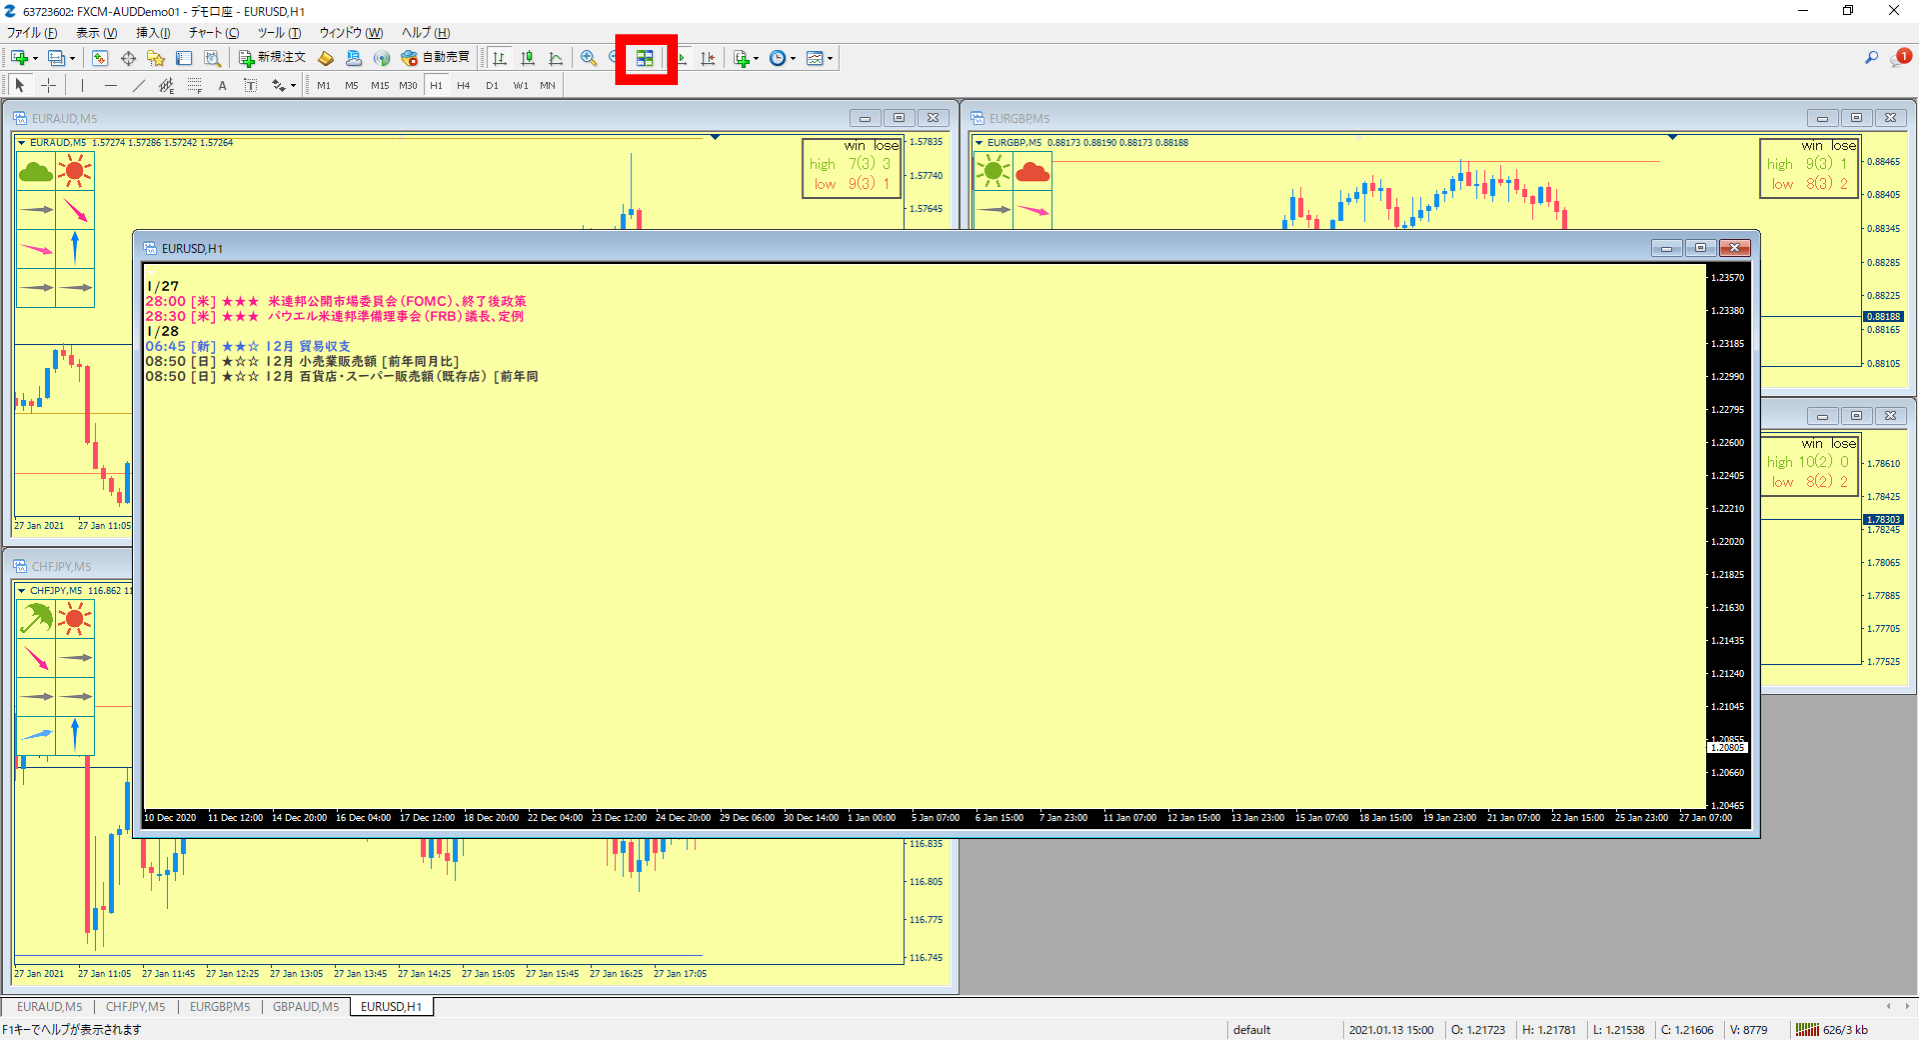Screen dimensions: 1932x1040
Task: Switch to bar chart display
Action: pos(499,58)
